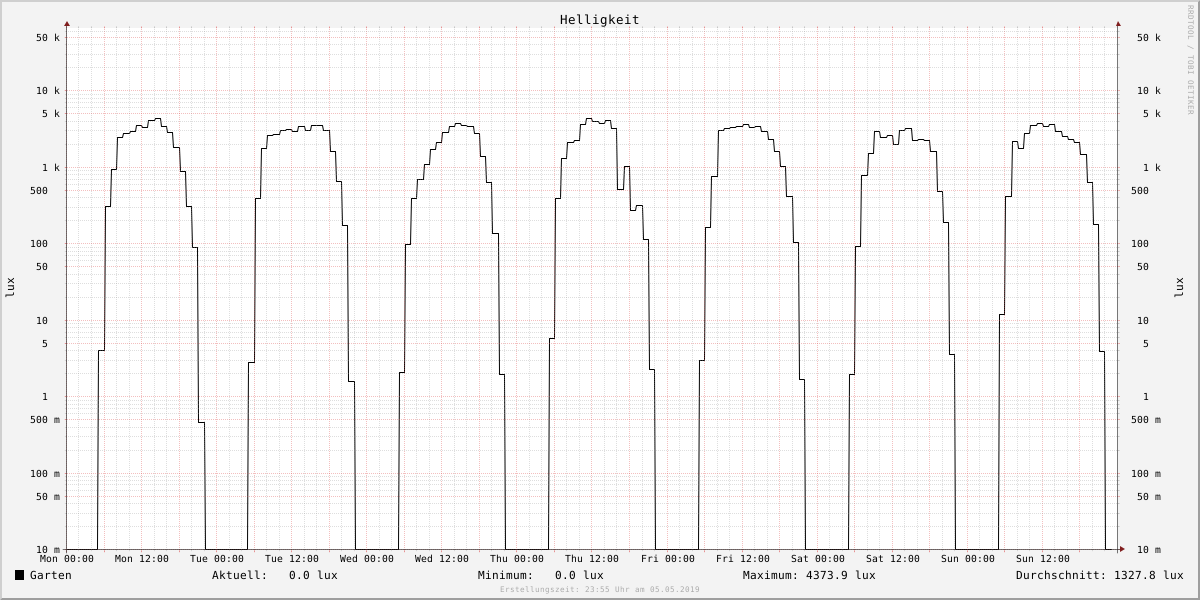Click the Tue 12:00 axis label
Screen dimensions: 1200x600
292,559
